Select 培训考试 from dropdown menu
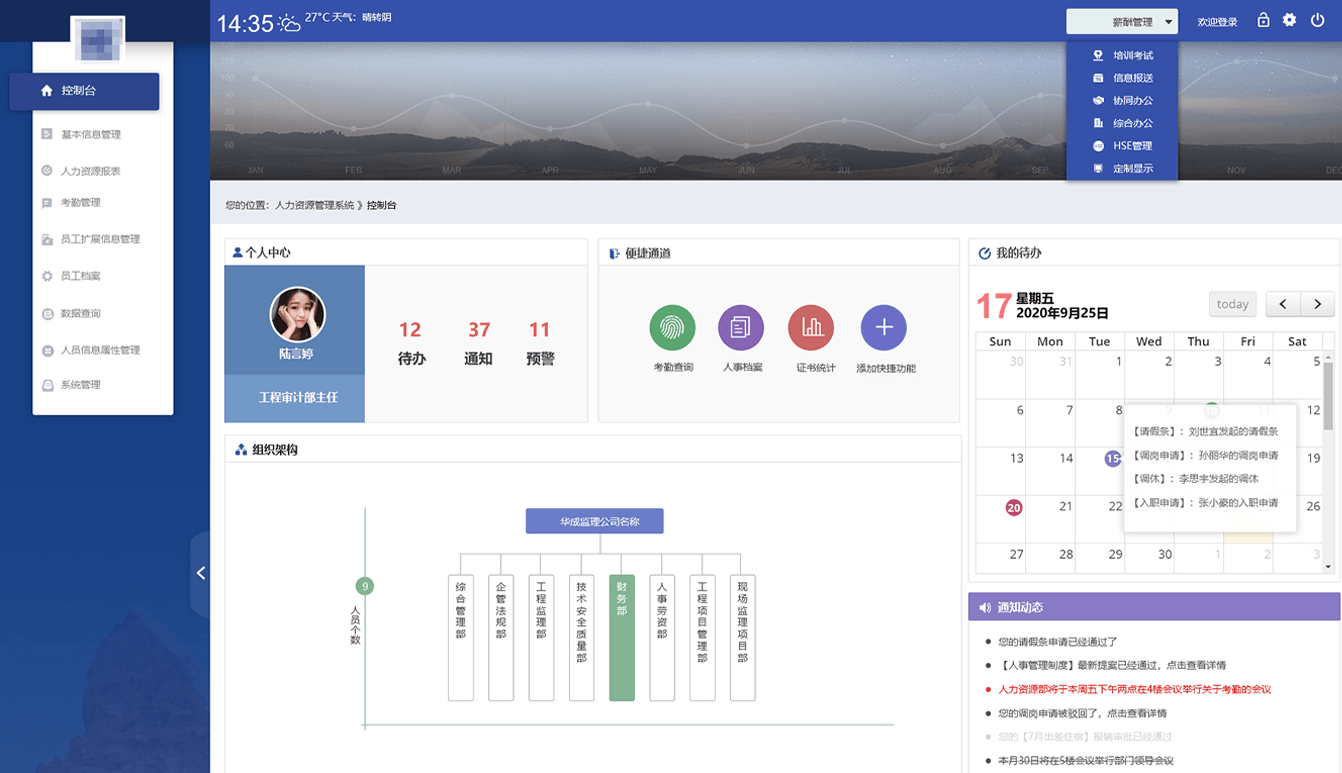 [1132, 56]
